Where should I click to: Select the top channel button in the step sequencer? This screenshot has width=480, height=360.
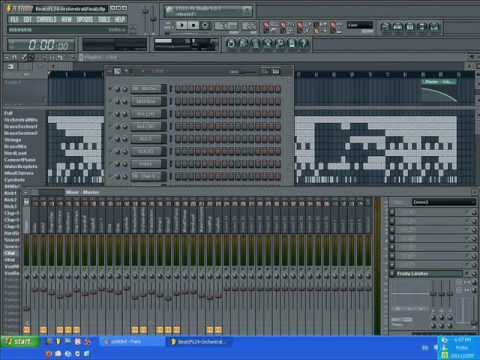click(147, 89)
